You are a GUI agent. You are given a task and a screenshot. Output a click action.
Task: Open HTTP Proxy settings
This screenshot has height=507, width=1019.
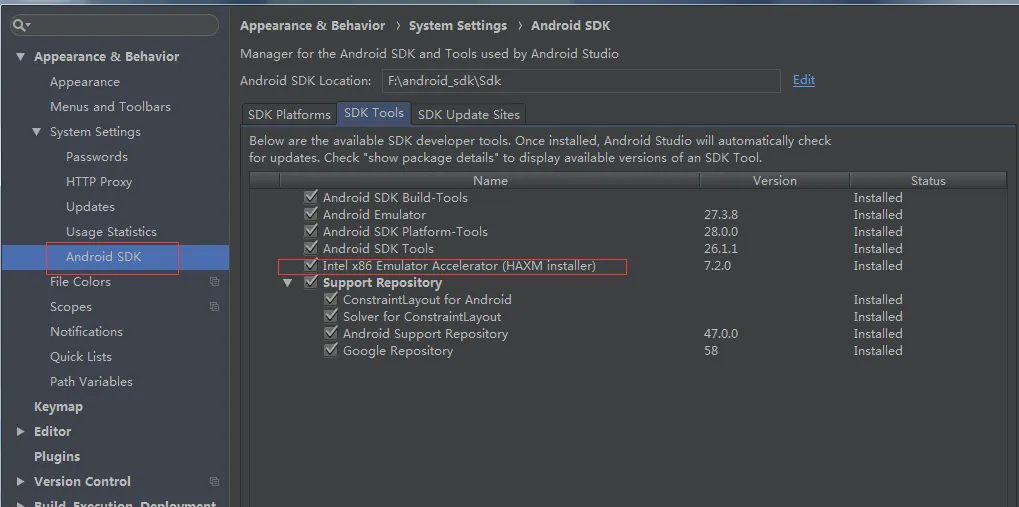point(99,182)
